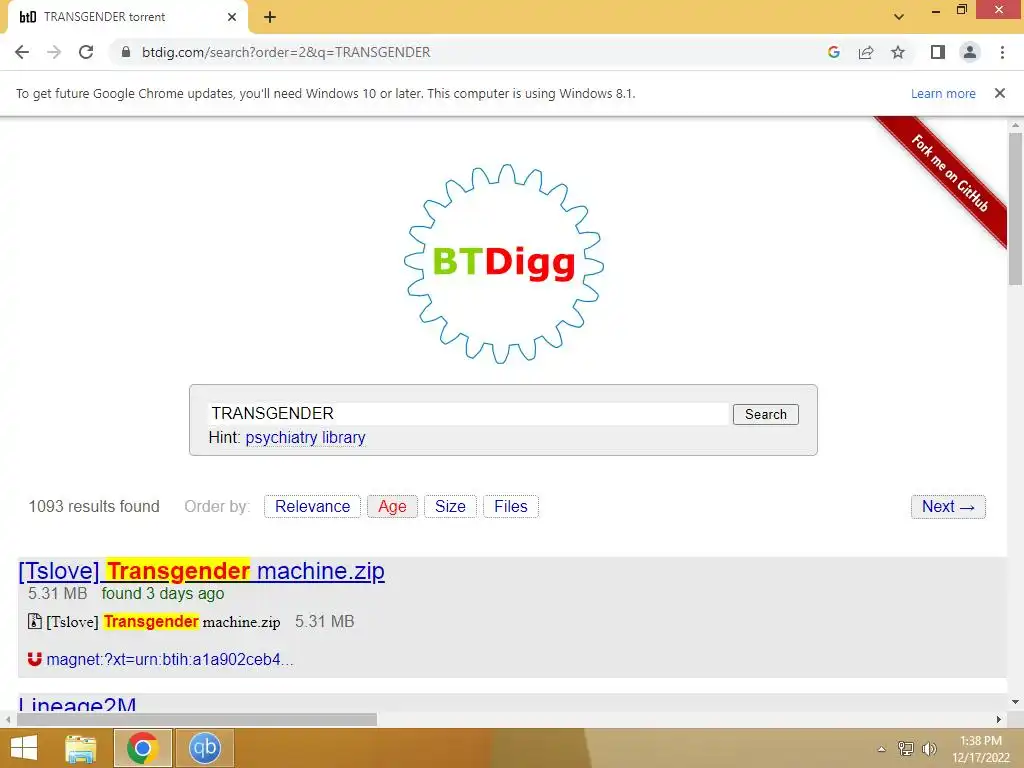Click the address bar URL
1024x768 pixels.
tap(286, 52)
